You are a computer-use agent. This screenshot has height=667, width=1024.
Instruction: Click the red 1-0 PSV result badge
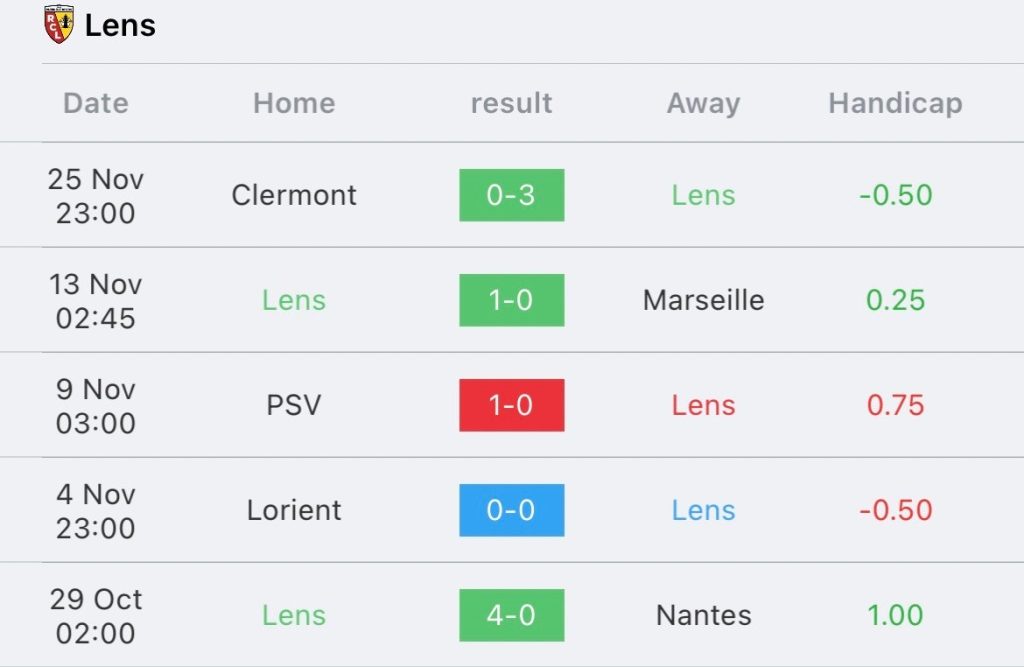click(x=511, y=405)
